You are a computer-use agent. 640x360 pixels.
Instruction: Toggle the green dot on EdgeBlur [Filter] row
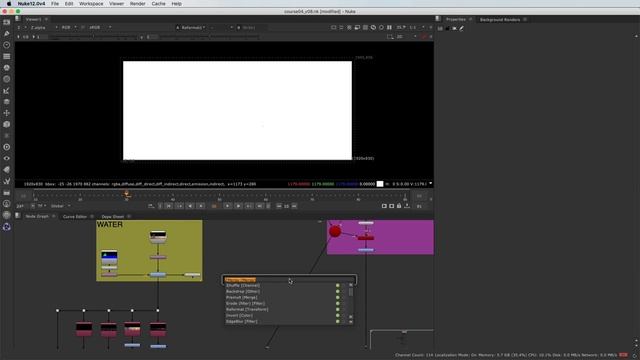click(x=338, y=322)
